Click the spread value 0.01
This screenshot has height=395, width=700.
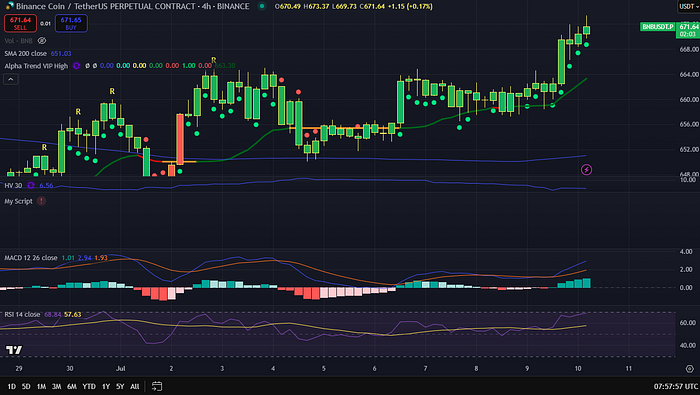[x=45, y=24]
